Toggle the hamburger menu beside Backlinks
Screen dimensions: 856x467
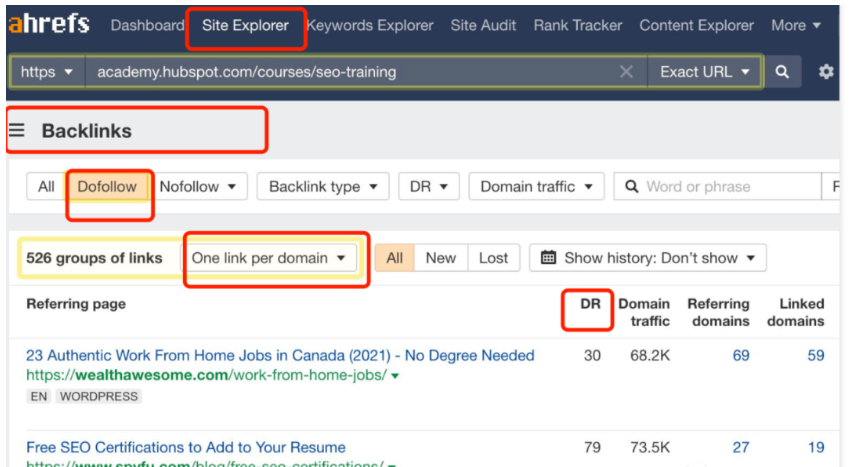(17, 130)
